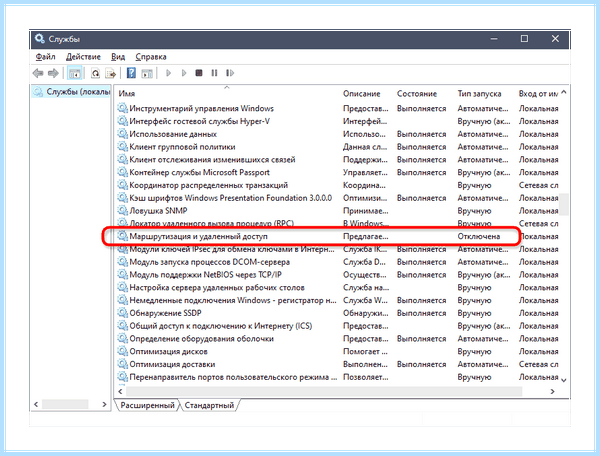Click horizontal scrollbar thumb under services list
Image resolution: width=600 pixels, height=456 pixels.
[324, 391]
